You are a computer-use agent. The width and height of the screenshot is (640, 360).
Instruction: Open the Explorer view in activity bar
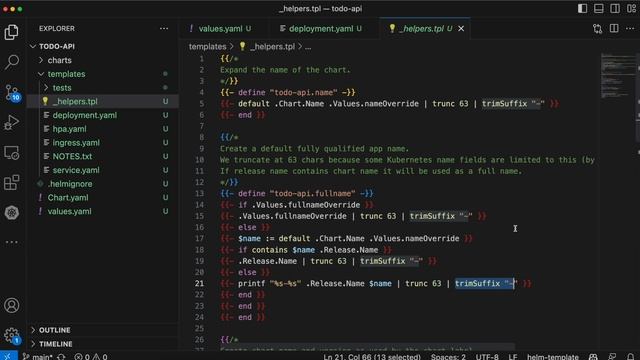pos(11,32)
